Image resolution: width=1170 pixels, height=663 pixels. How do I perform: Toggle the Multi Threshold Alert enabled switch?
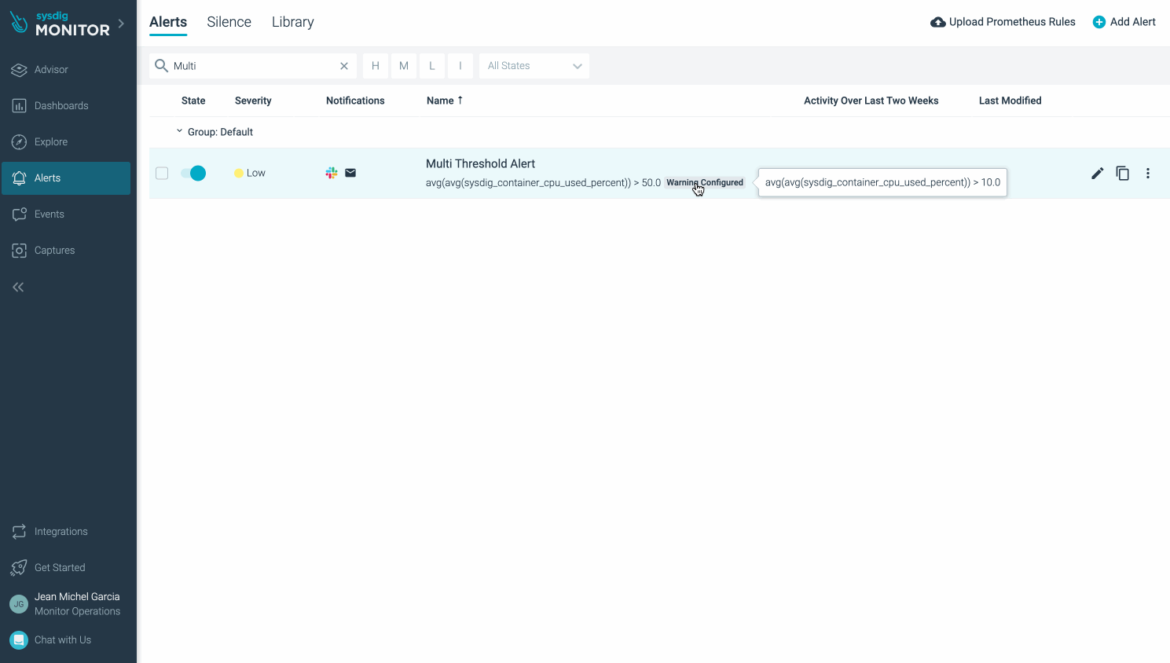(x=193, y=173)
